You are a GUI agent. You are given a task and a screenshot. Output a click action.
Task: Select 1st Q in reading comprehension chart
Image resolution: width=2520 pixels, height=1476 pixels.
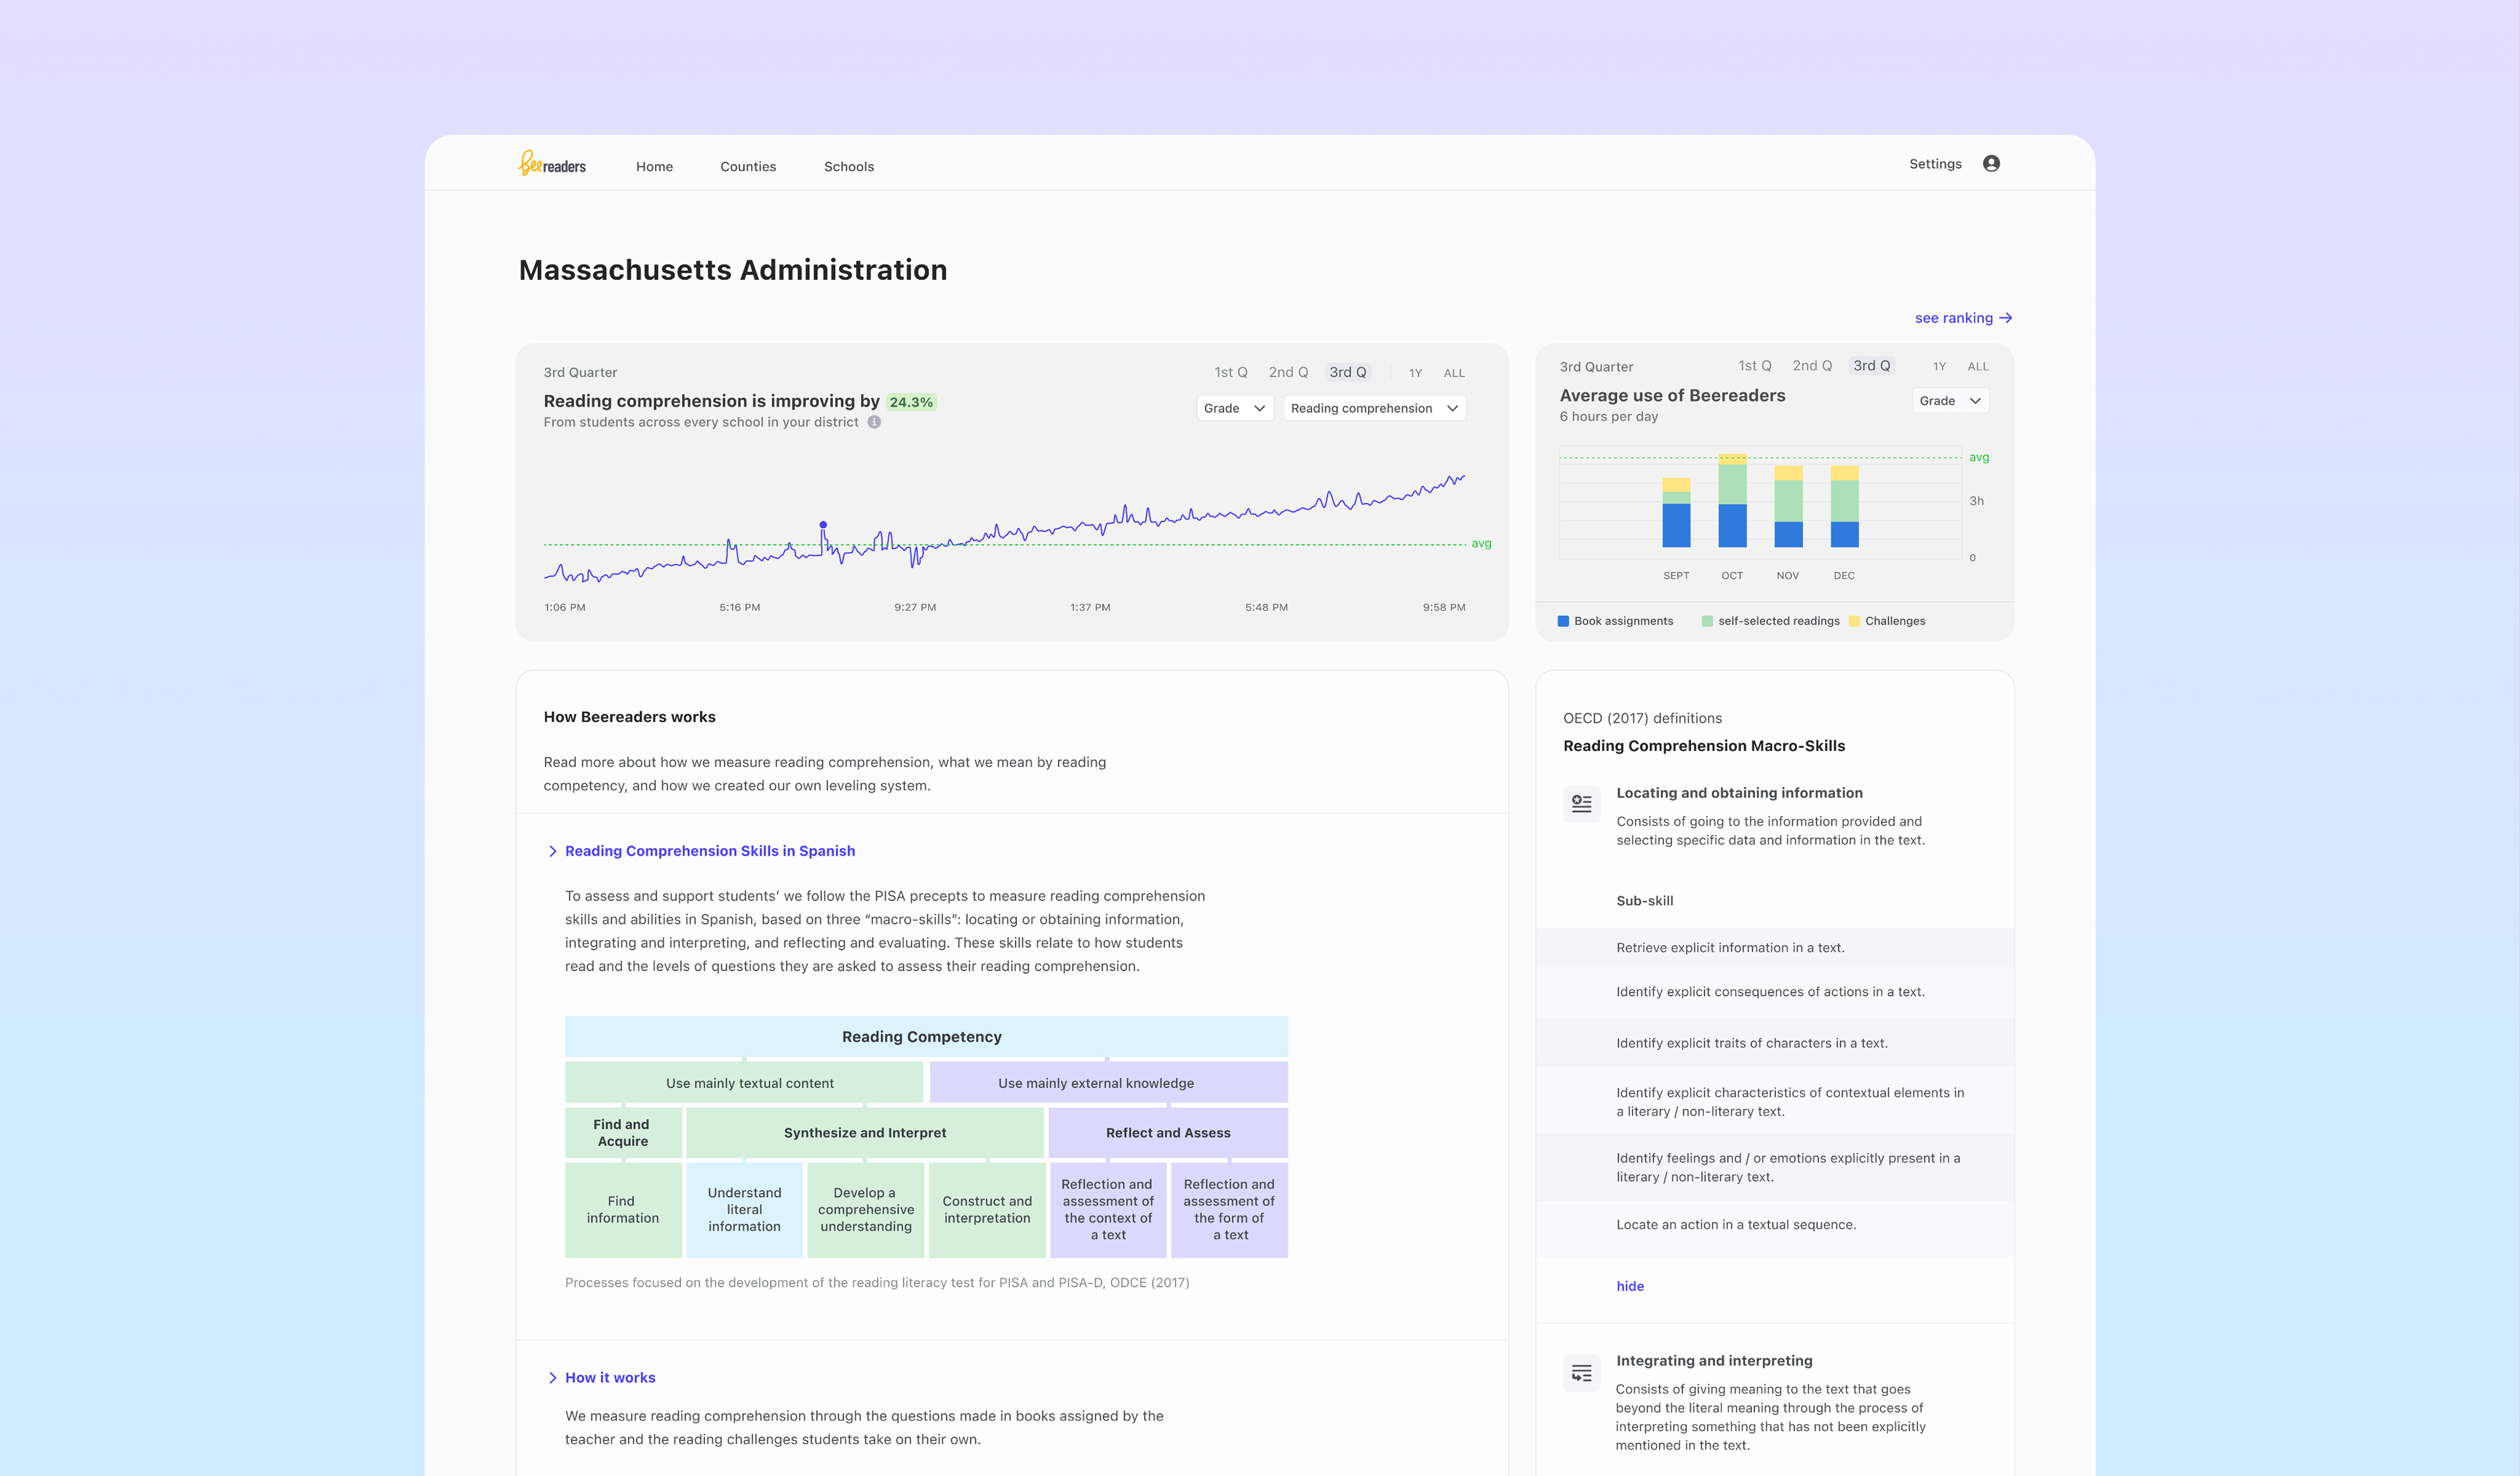pos(1230,372)
